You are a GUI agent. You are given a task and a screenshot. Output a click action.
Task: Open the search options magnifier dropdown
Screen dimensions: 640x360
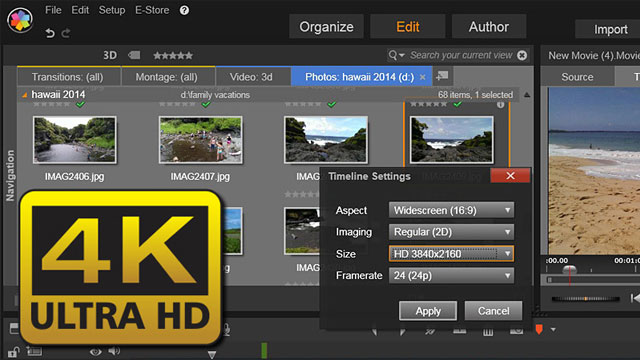click(x=396, y=55)
